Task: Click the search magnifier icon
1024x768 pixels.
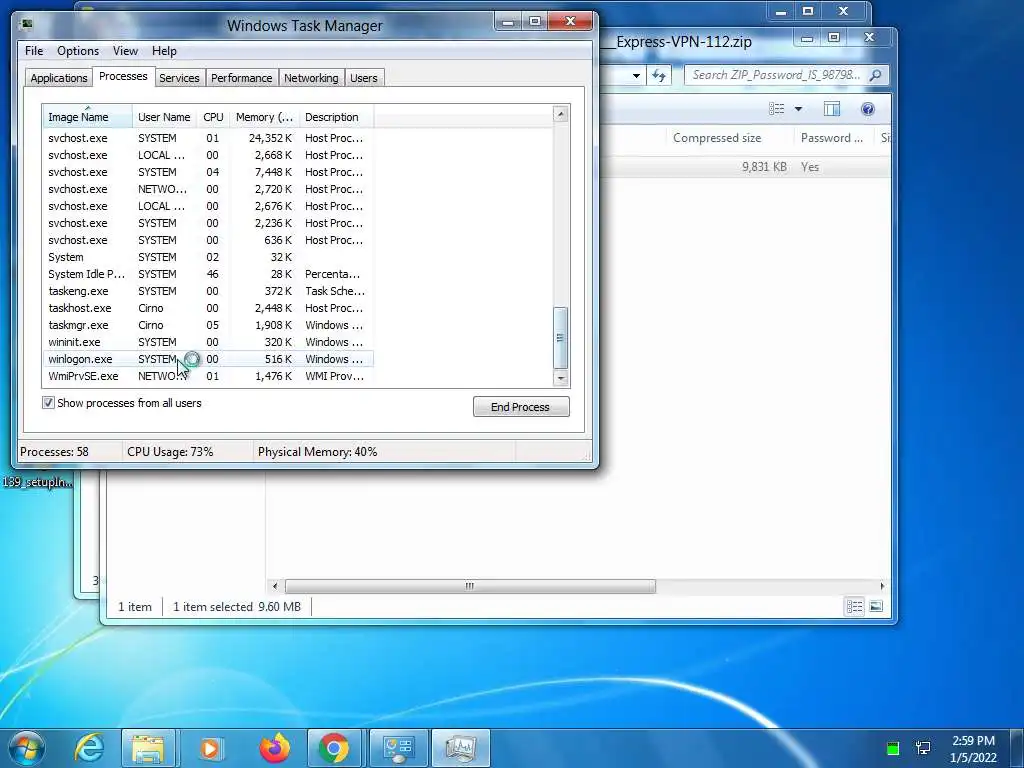Action: click(x=876, y=75)
